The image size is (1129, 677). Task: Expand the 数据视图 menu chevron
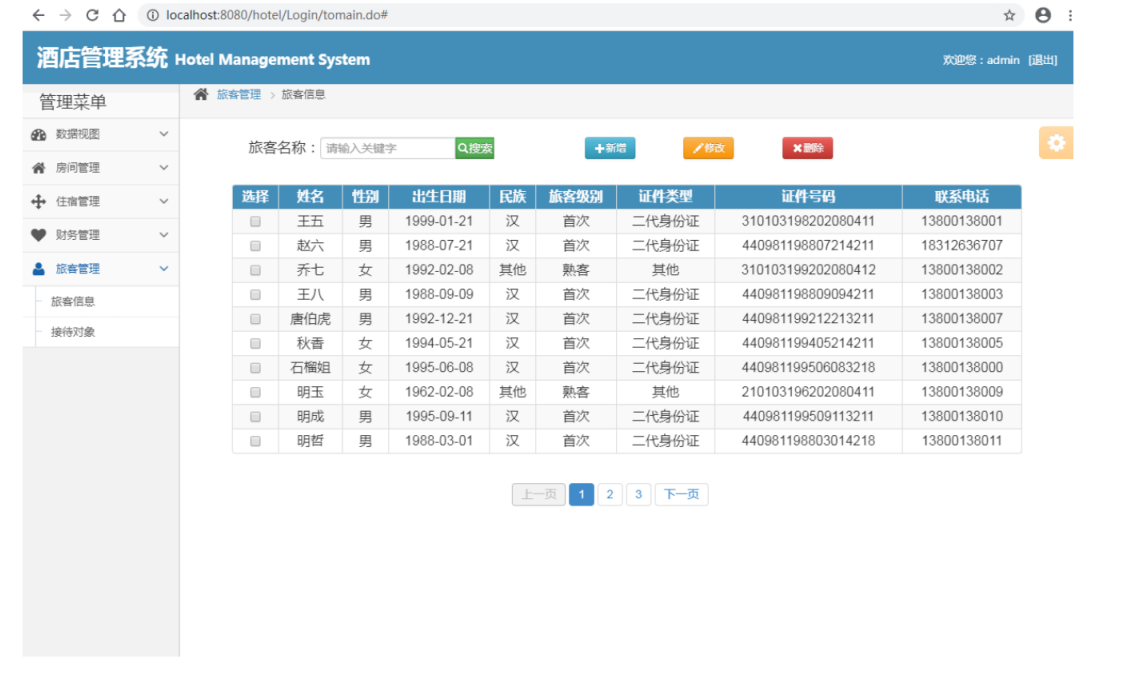pyautogui.click(x=163, y=134)
